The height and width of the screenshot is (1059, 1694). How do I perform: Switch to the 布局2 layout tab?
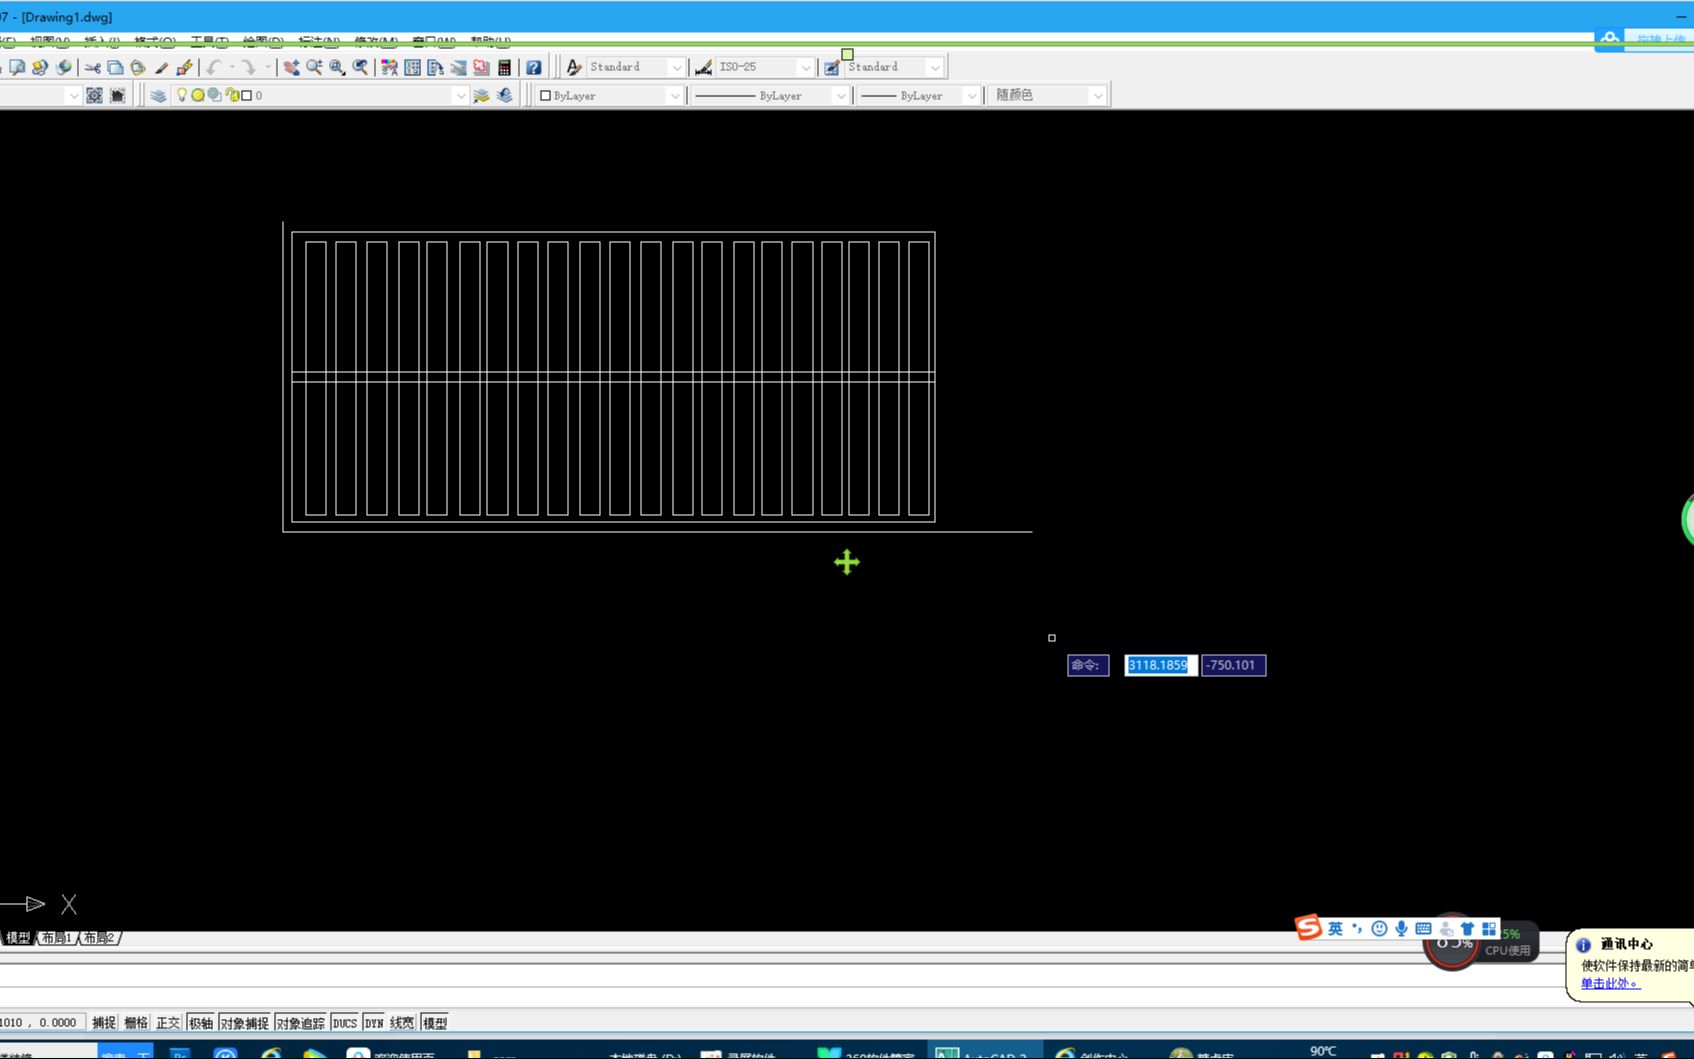tap(98, 937)
